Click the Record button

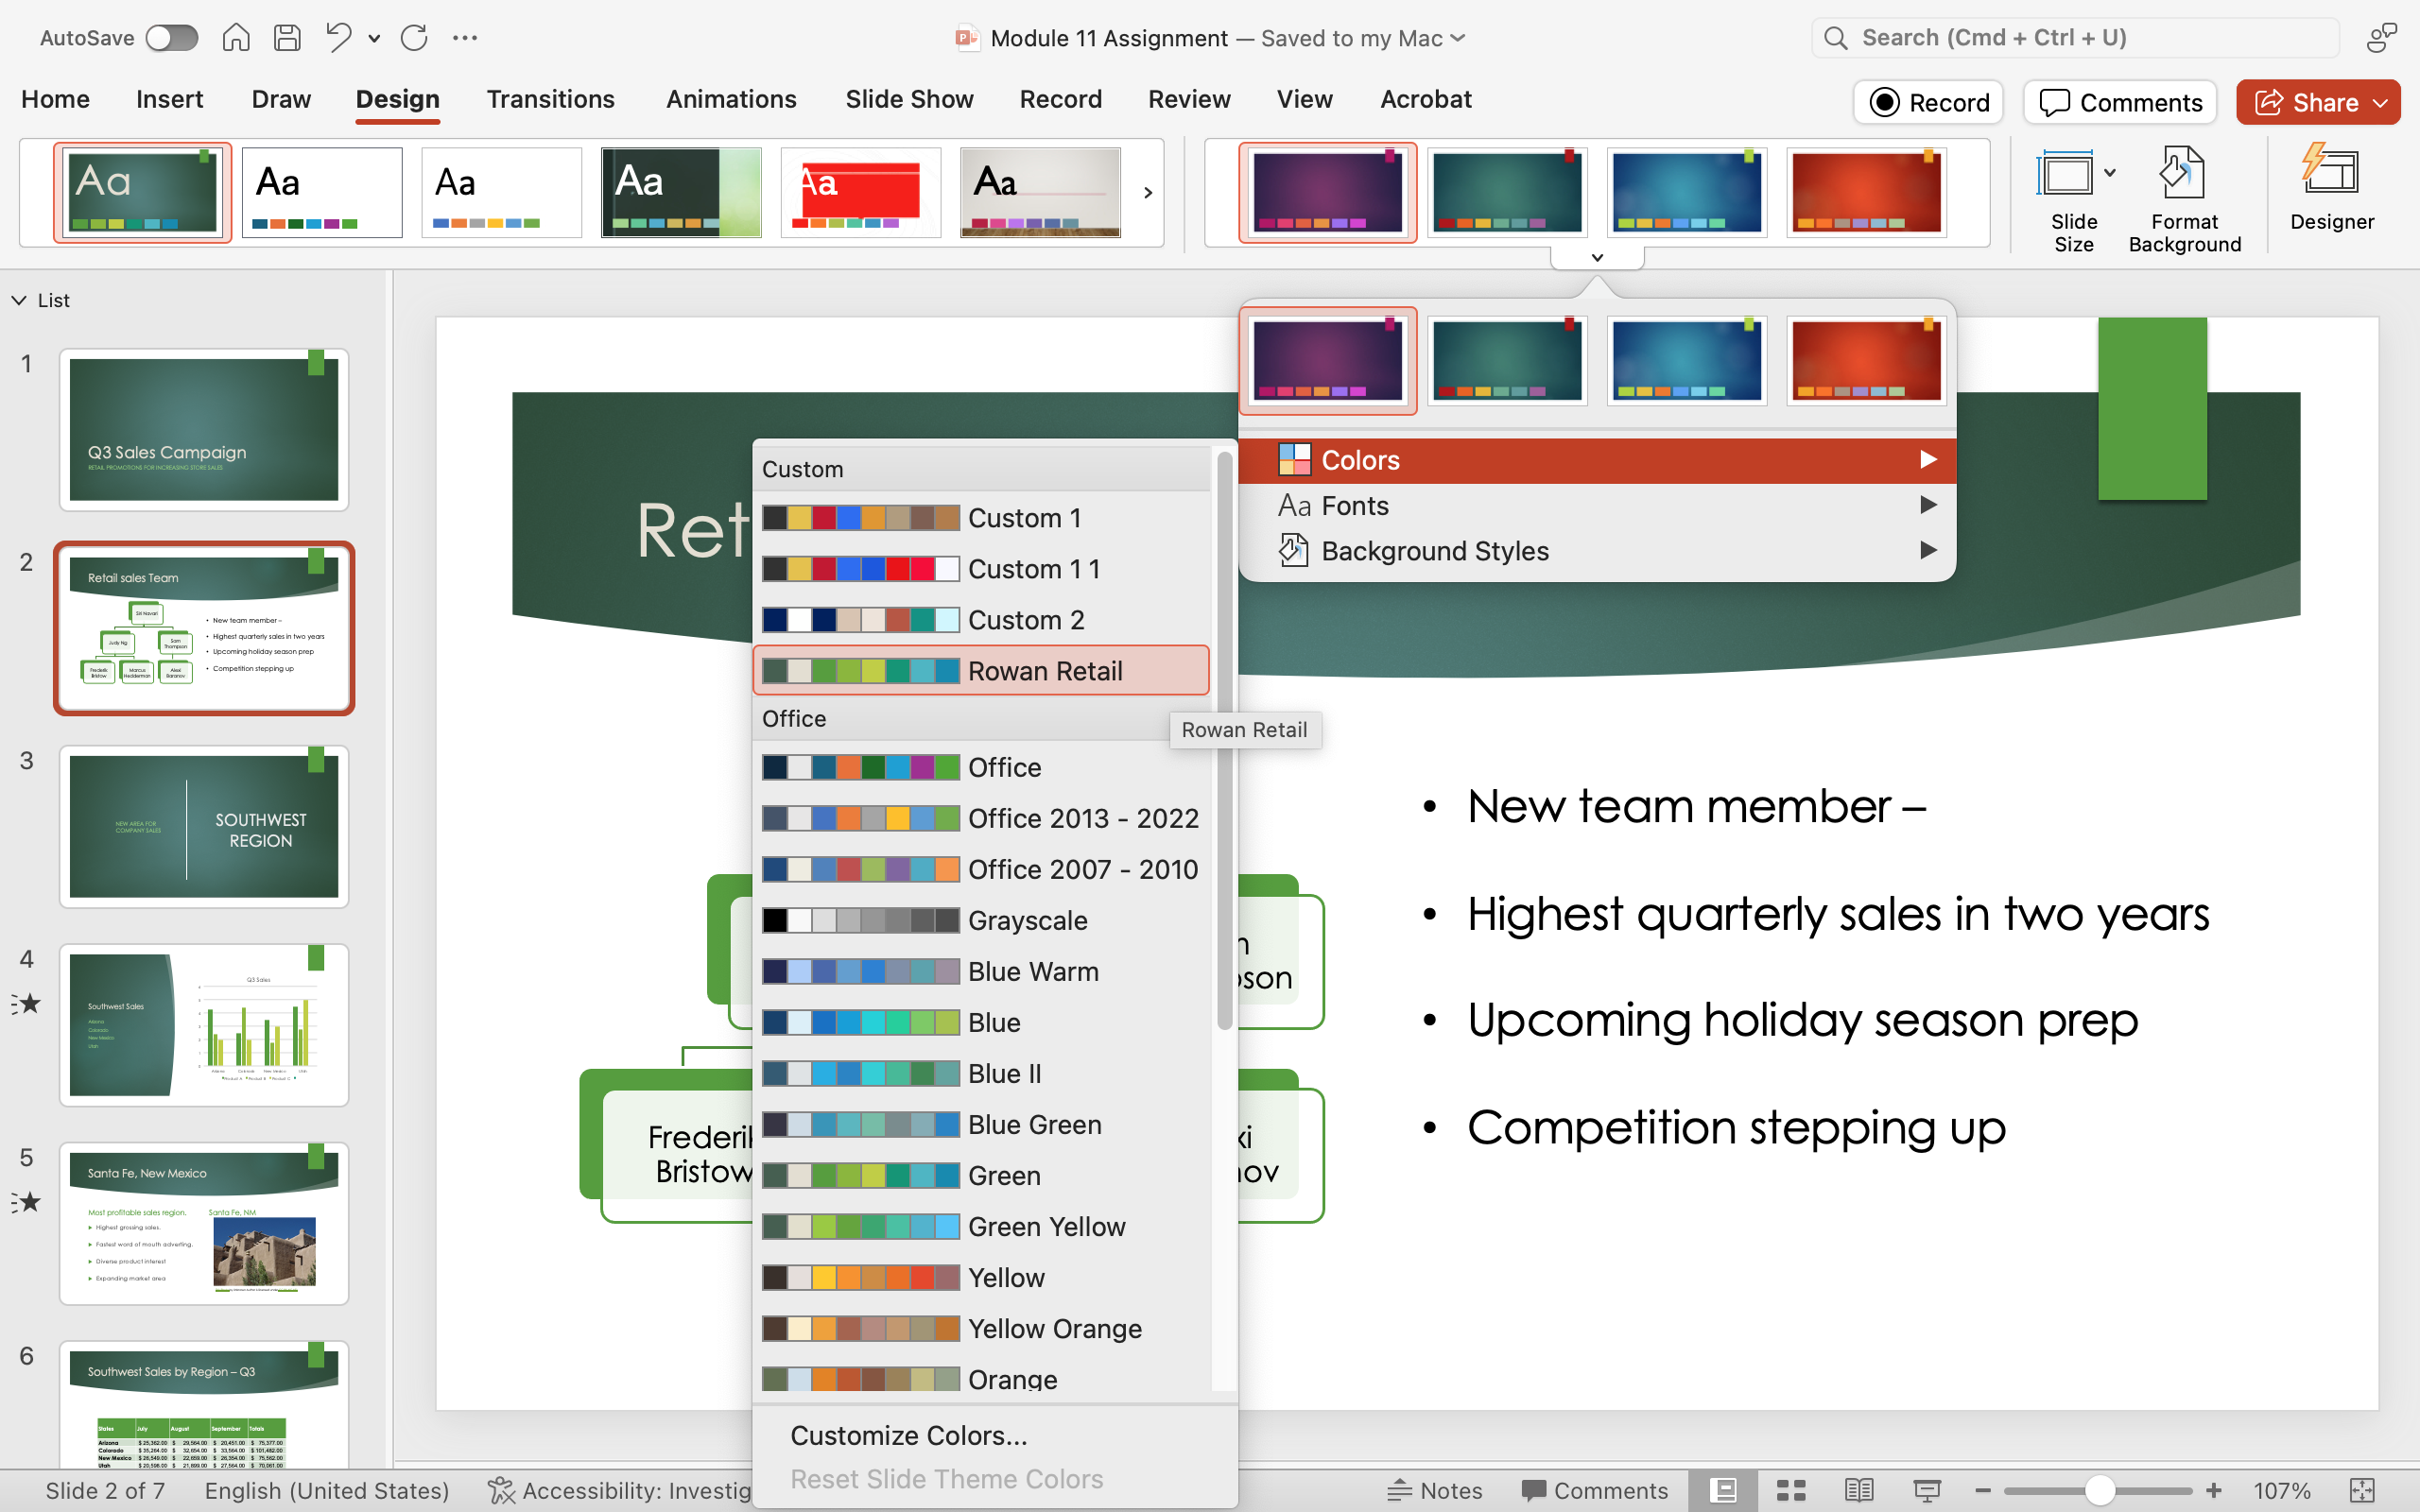[1929, 102]
